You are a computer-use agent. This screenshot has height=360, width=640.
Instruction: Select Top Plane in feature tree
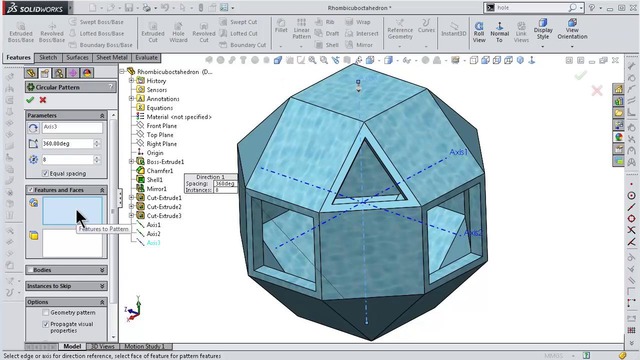pyautogui.click(x=160, y=135)
